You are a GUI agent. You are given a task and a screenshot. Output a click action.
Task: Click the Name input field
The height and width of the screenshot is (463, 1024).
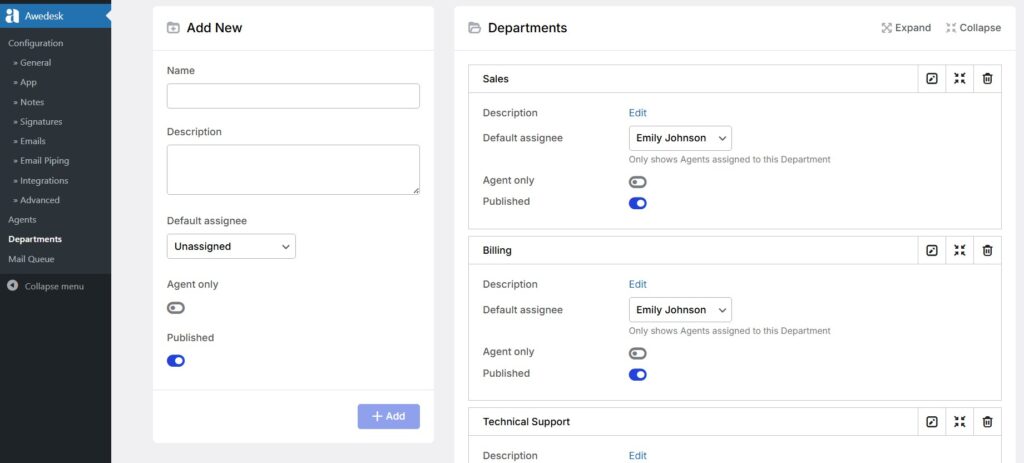293,96
